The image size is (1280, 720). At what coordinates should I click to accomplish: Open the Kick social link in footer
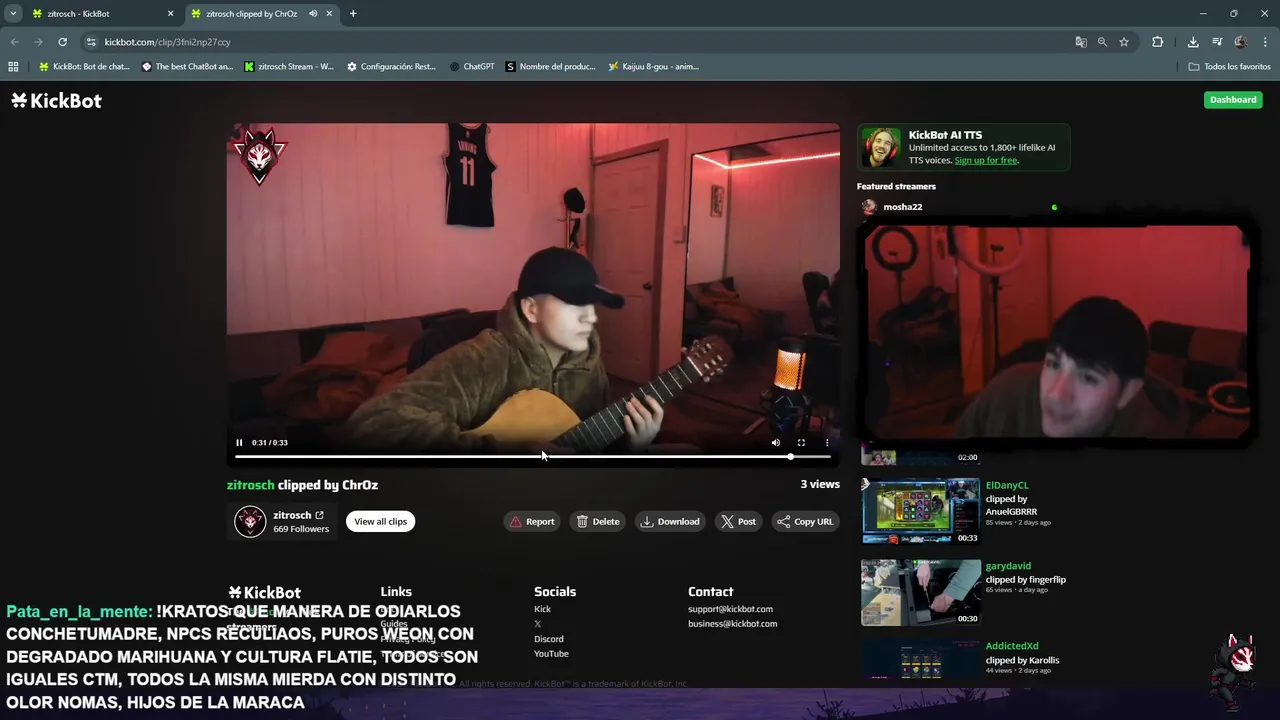pos(542,609)
